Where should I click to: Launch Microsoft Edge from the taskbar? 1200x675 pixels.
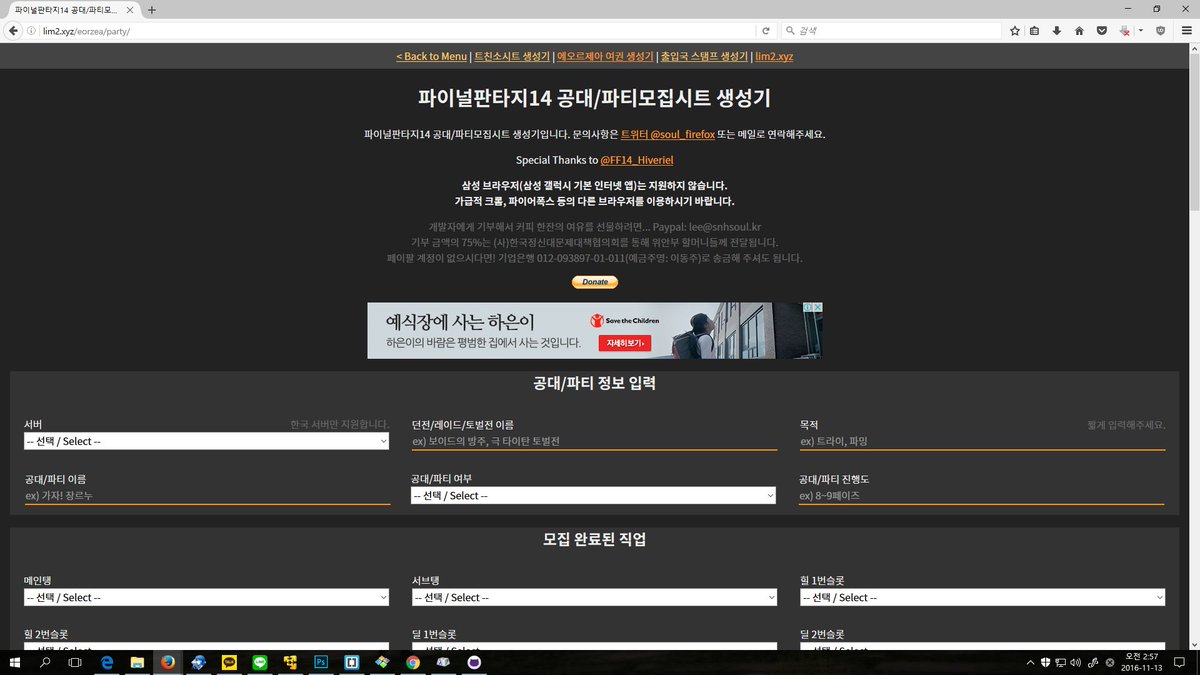tap(106, 662)
